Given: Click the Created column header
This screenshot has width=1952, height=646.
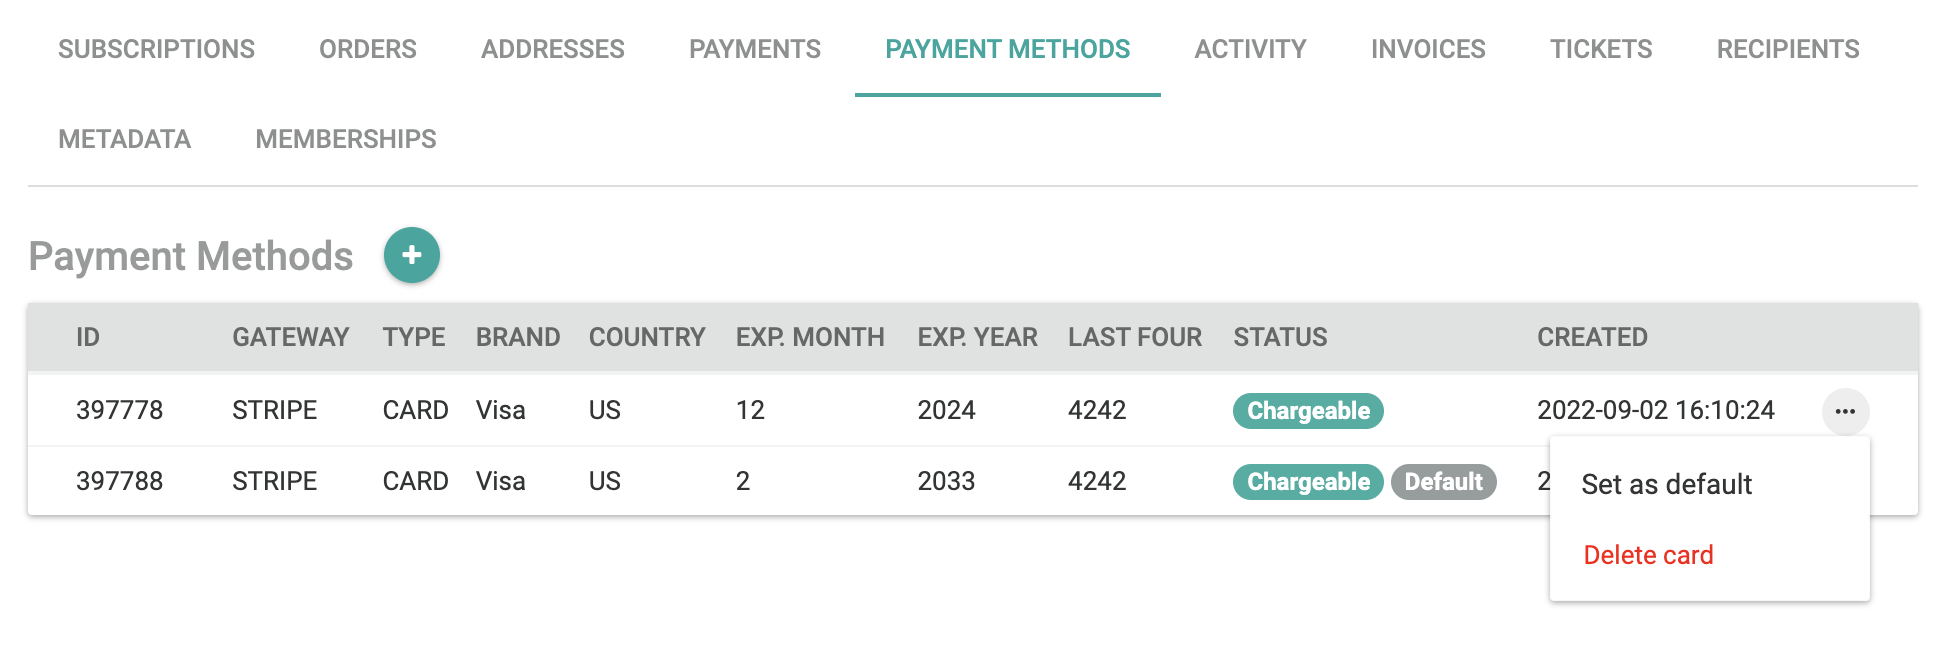Looking at the screenshot, I should (x=1591, y=338).
